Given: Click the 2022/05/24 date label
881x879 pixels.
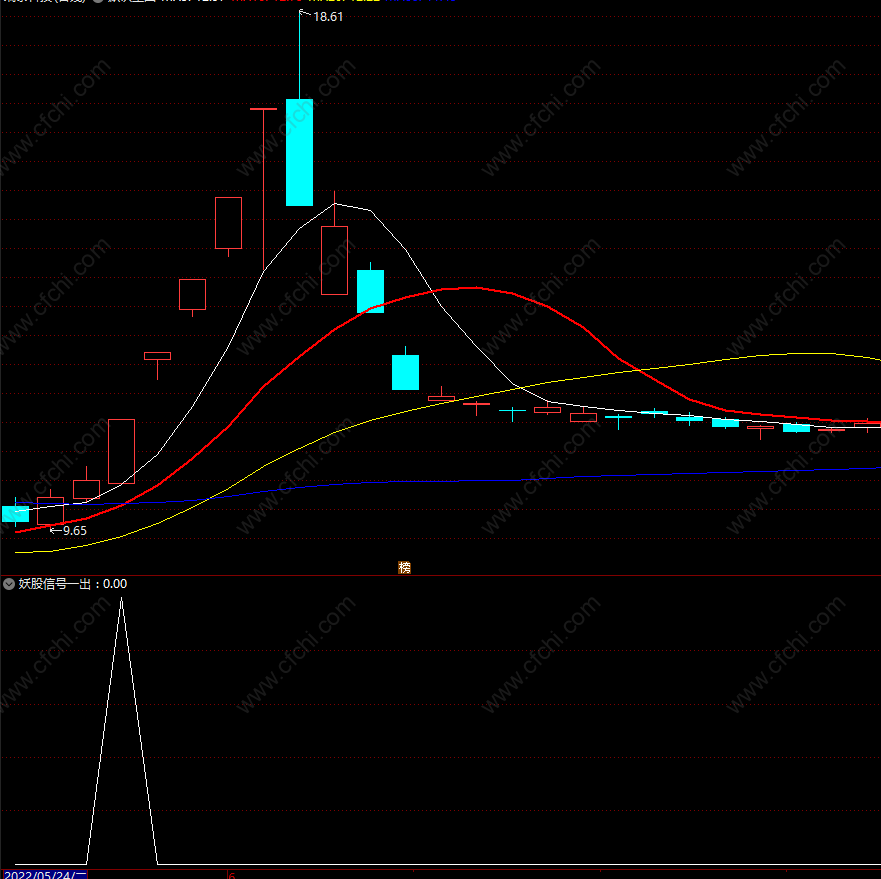Looking at the screenshot, I should tap(45, 875).
